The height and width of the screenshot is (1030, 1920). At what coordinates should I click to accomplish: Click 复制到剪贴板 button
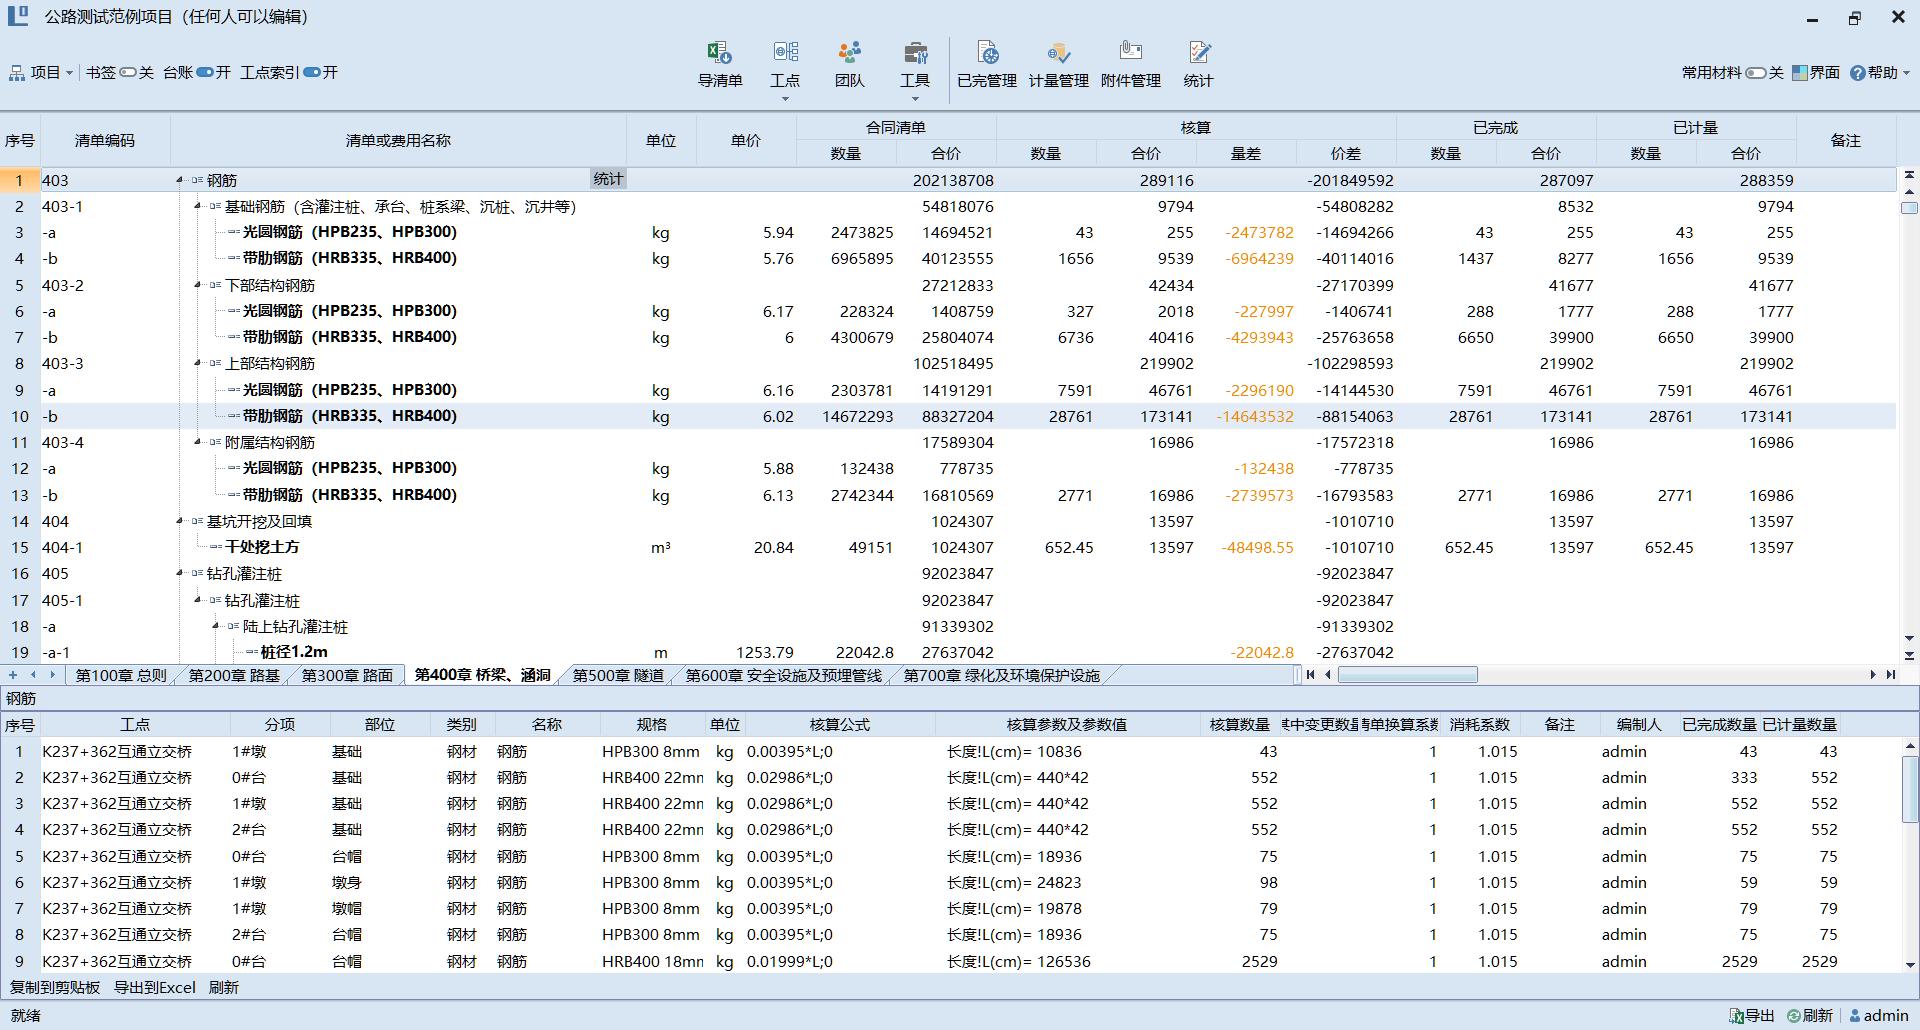tap(55, 988)
